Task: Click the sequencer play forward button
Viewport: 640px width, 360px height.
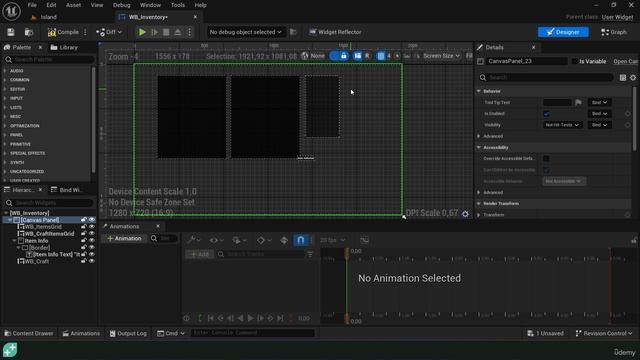Action: coord(251,318)
